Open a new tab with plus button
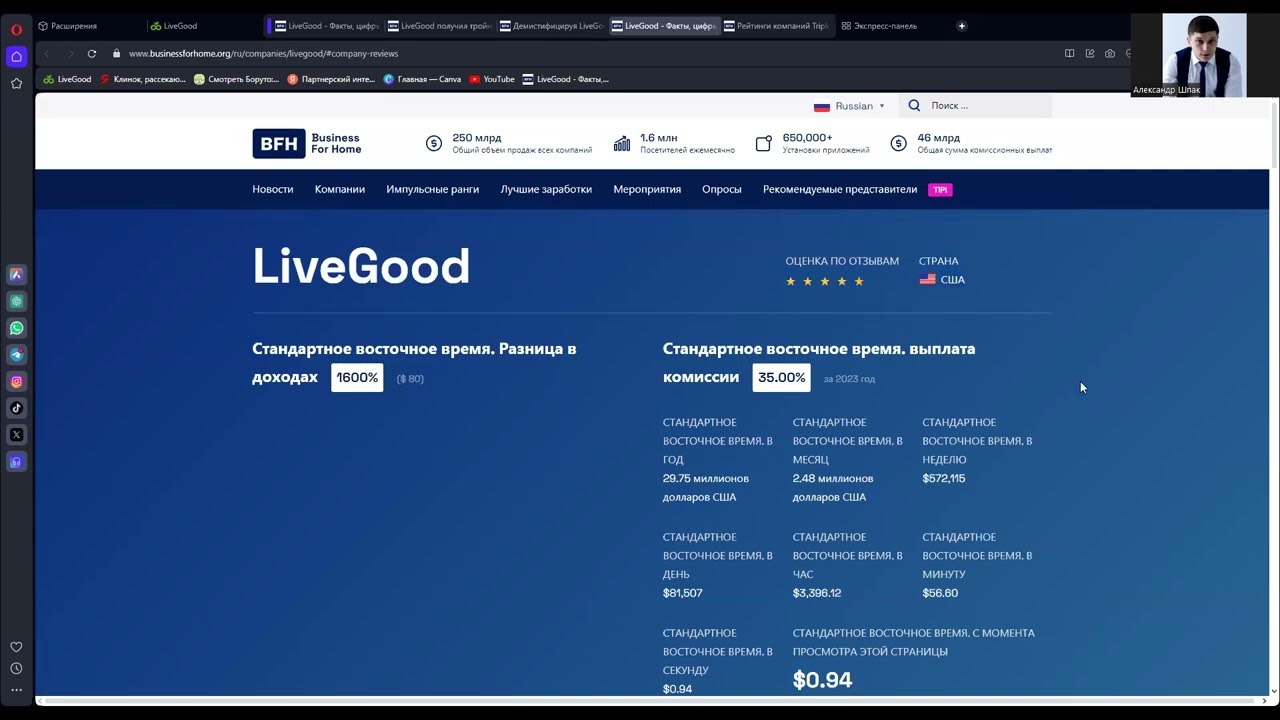Image resolution: width=1280 pixels, height=720 pixels. click(x=962, y=26)
